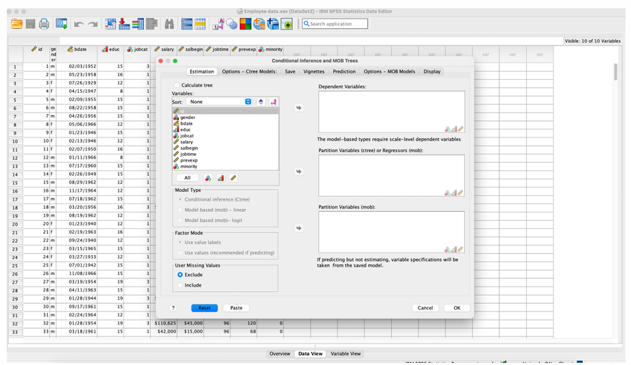
Task: Click the binoculars Find icon
Action: coord(169,24)
